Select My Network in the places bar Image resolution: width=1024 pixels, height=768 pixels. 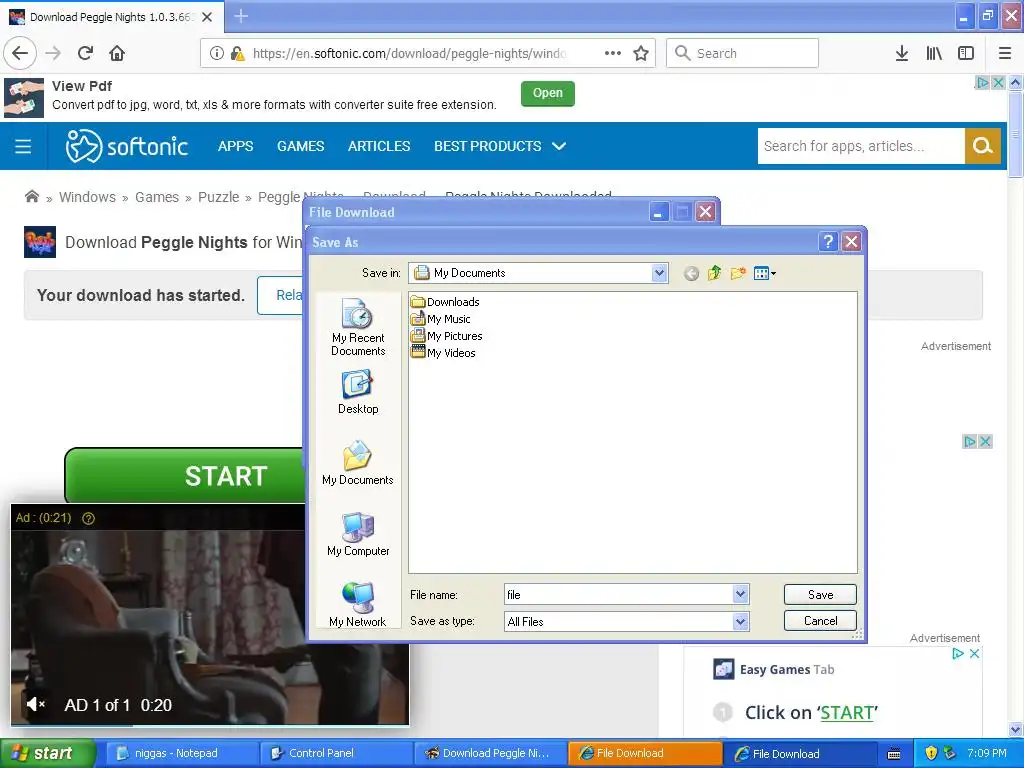[358, 605]
